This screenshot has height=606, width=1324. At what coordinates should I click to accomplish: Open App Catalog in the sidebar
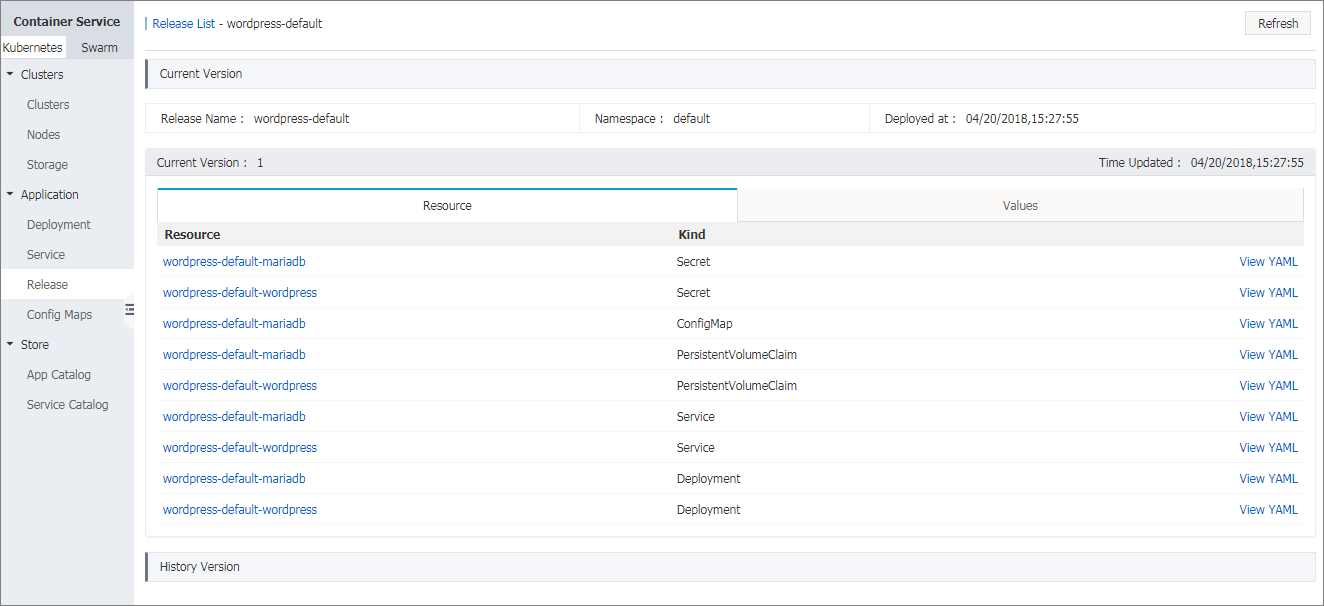point(59,374)
